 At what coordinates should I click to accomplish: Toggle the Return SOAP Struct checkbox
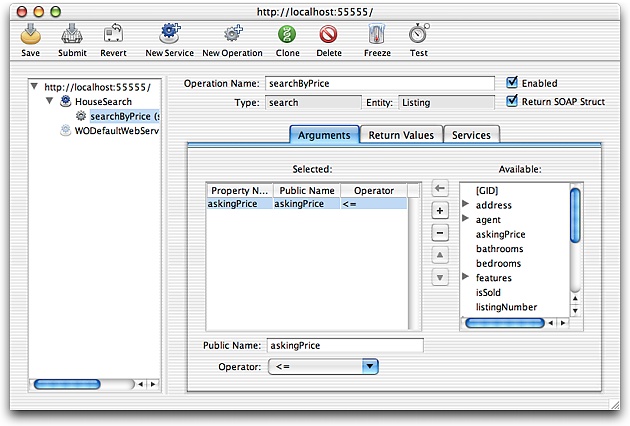(x=512, y=100)
